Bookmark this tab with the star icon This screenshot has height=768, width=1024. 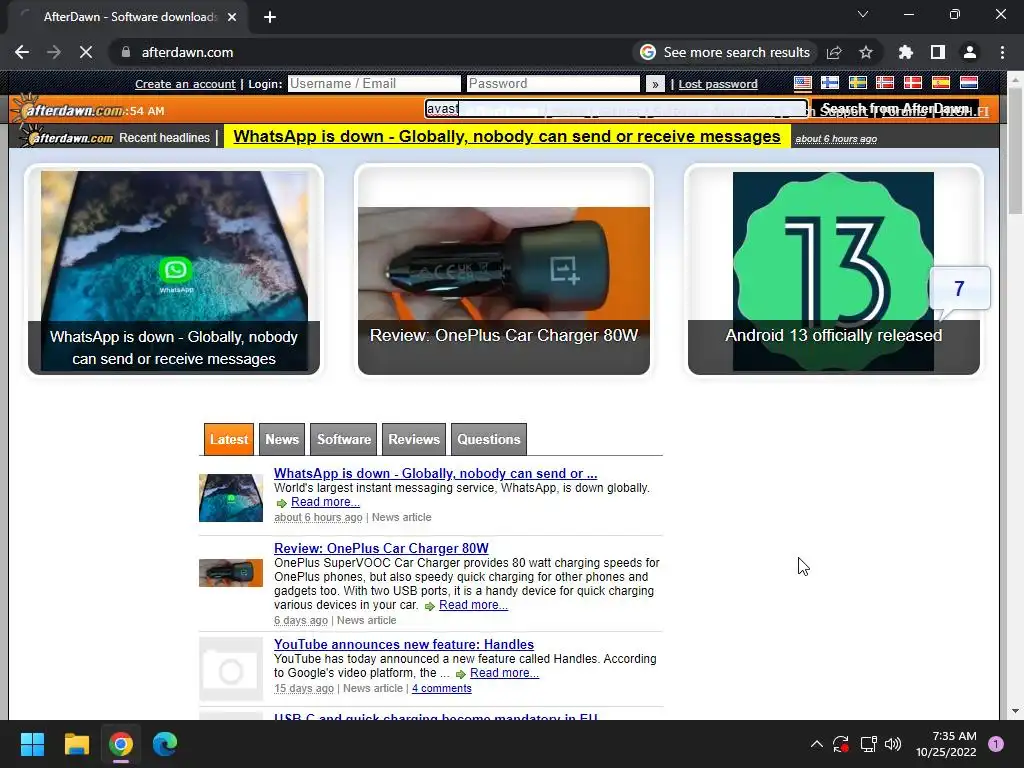(866, 52)
